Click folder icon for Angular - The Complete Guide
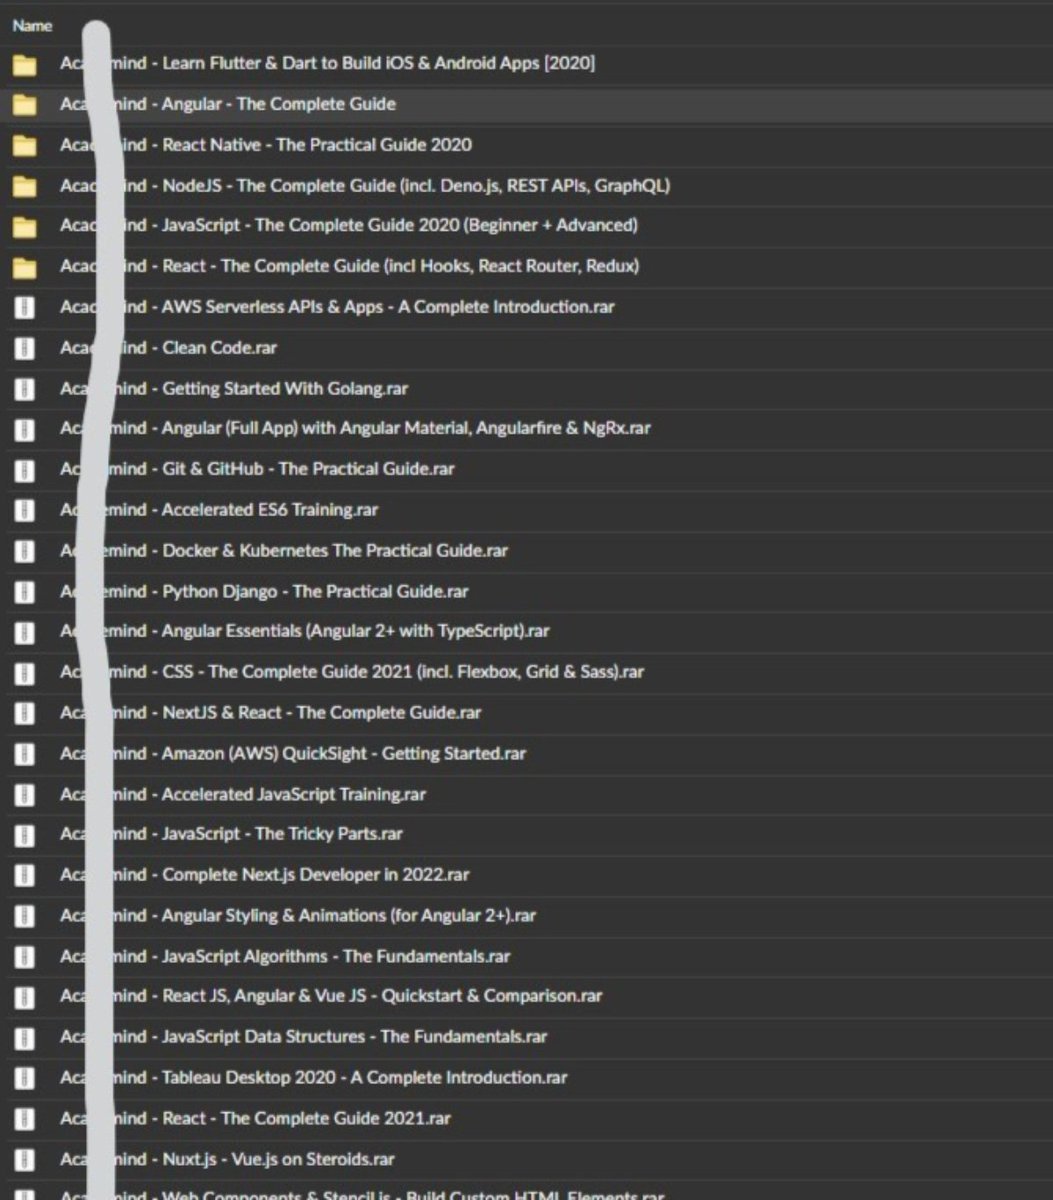Image resolution: width=1053 pixels, height=1200 pixels. pos(25,106)
